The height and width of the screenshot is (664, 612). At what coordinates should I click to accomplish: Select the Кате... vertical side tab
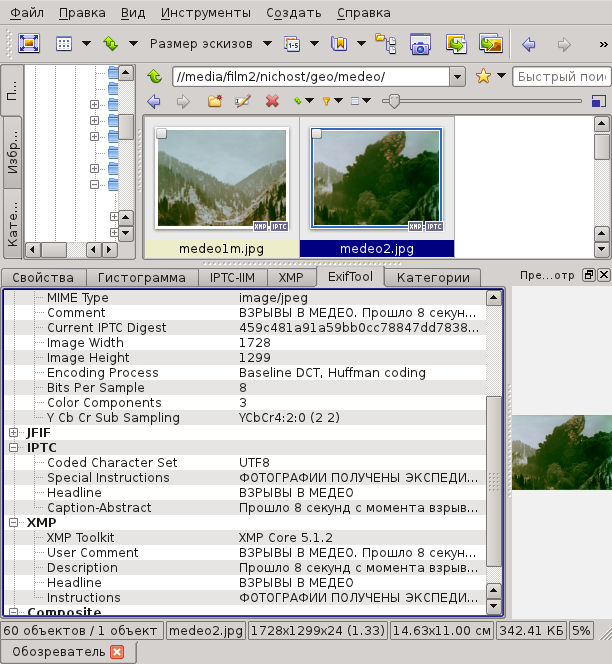[x=13, y=223]
